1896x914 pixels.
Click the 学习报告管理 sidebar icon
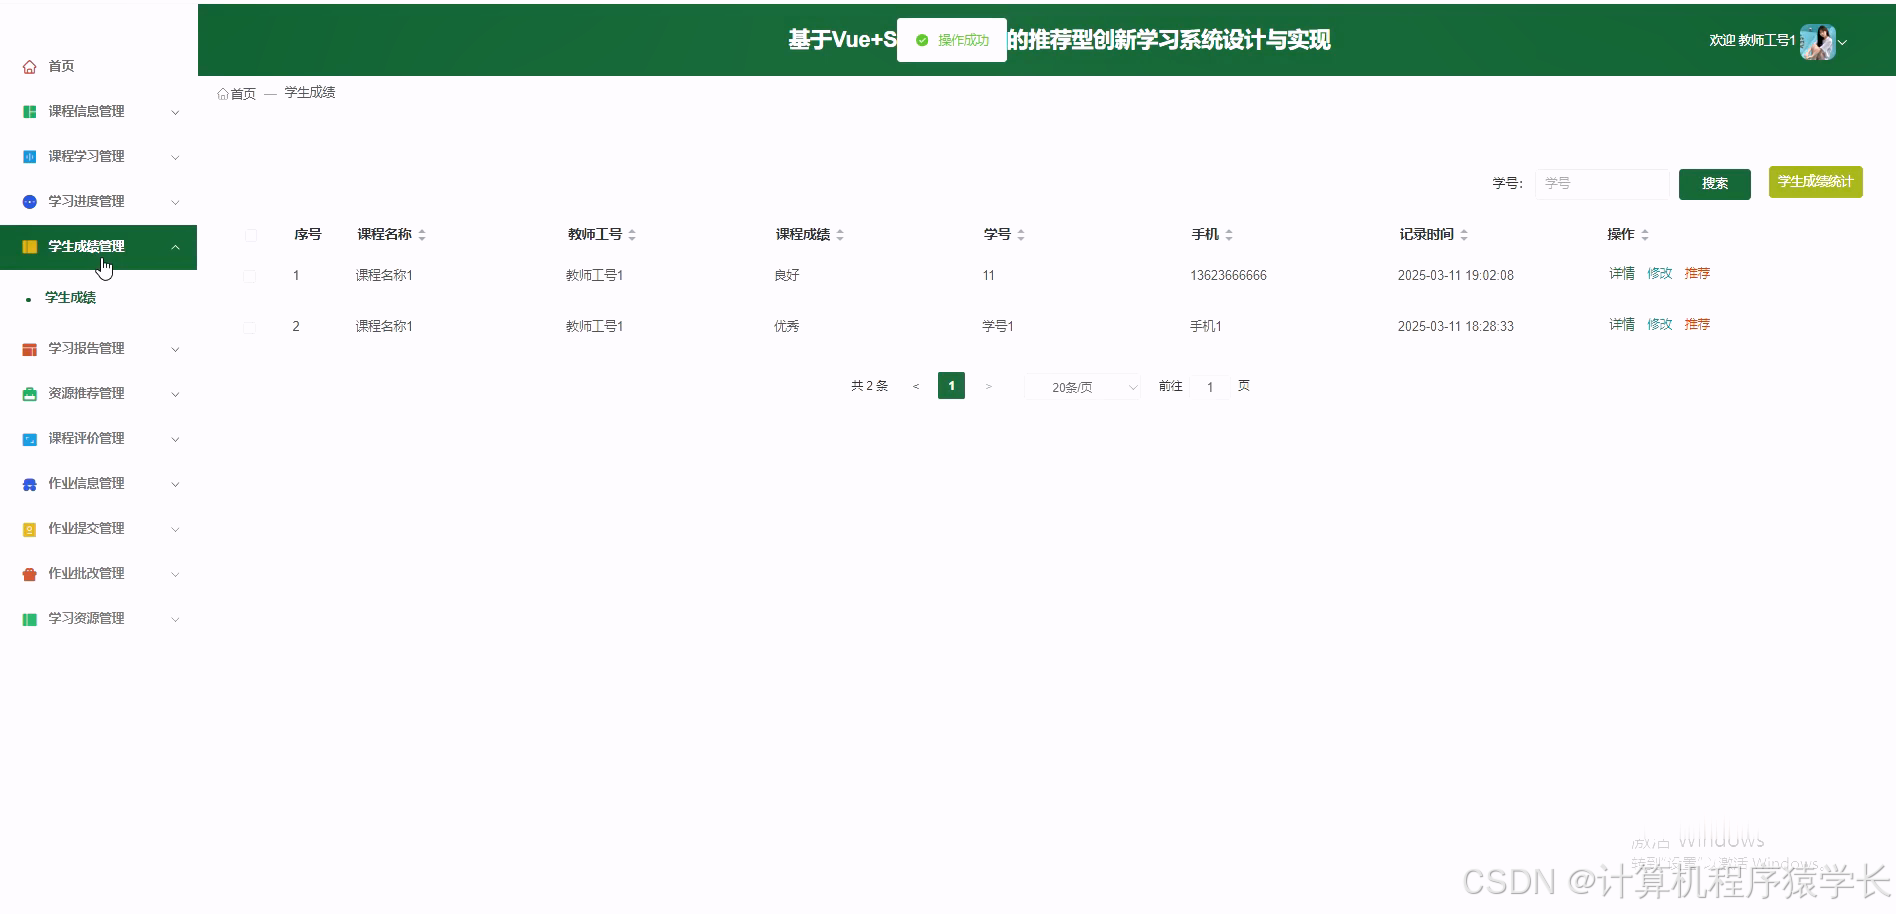28,348
